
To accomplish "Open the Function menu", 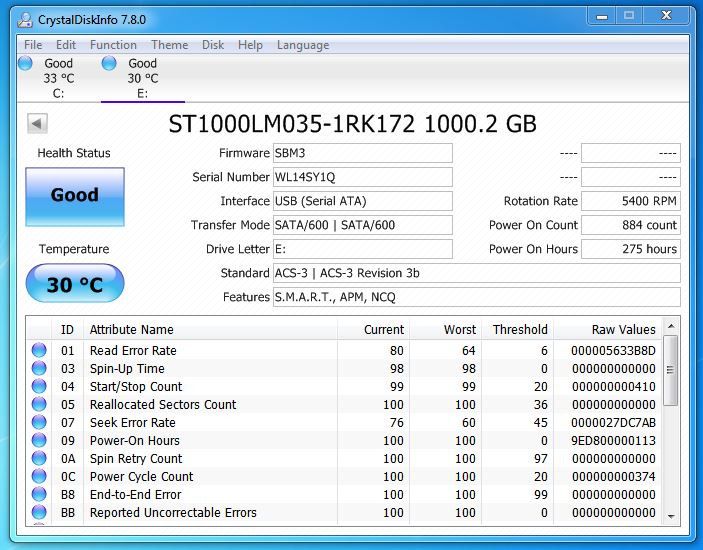I will tap(113, 45).
